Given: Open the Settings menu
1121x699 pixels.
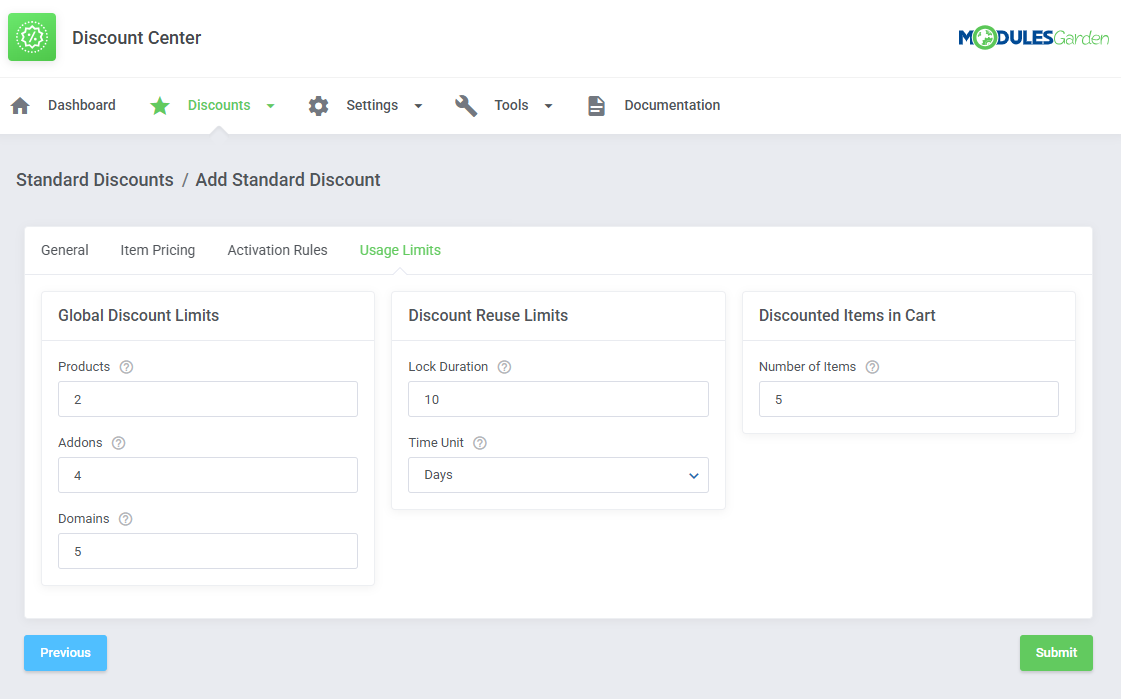Looking at the screenshot, I should pyautogui.click(x=372, y=105).
